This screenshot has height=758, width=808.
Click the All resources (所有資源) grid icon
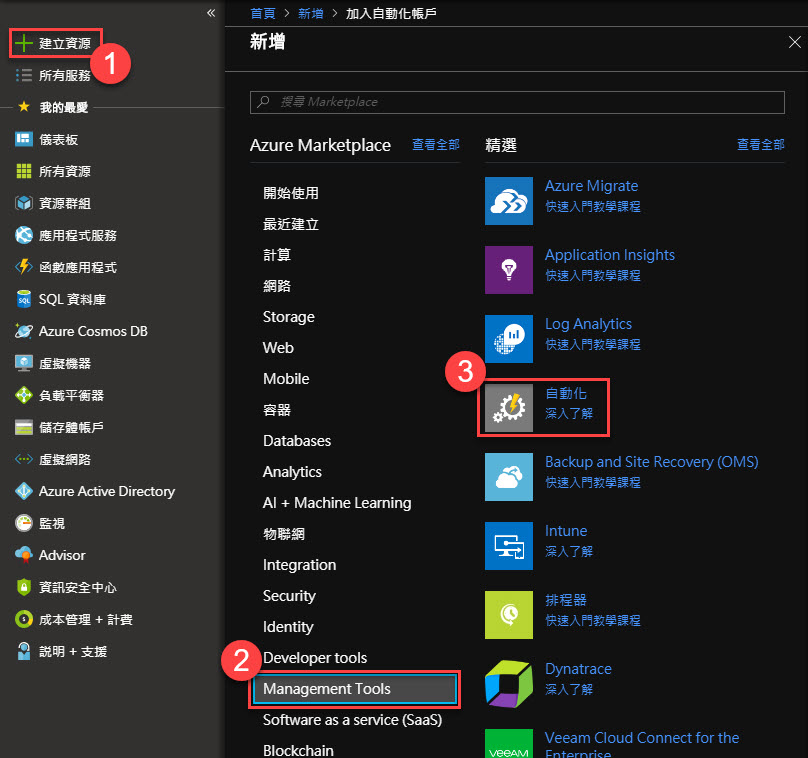[24, 171]
